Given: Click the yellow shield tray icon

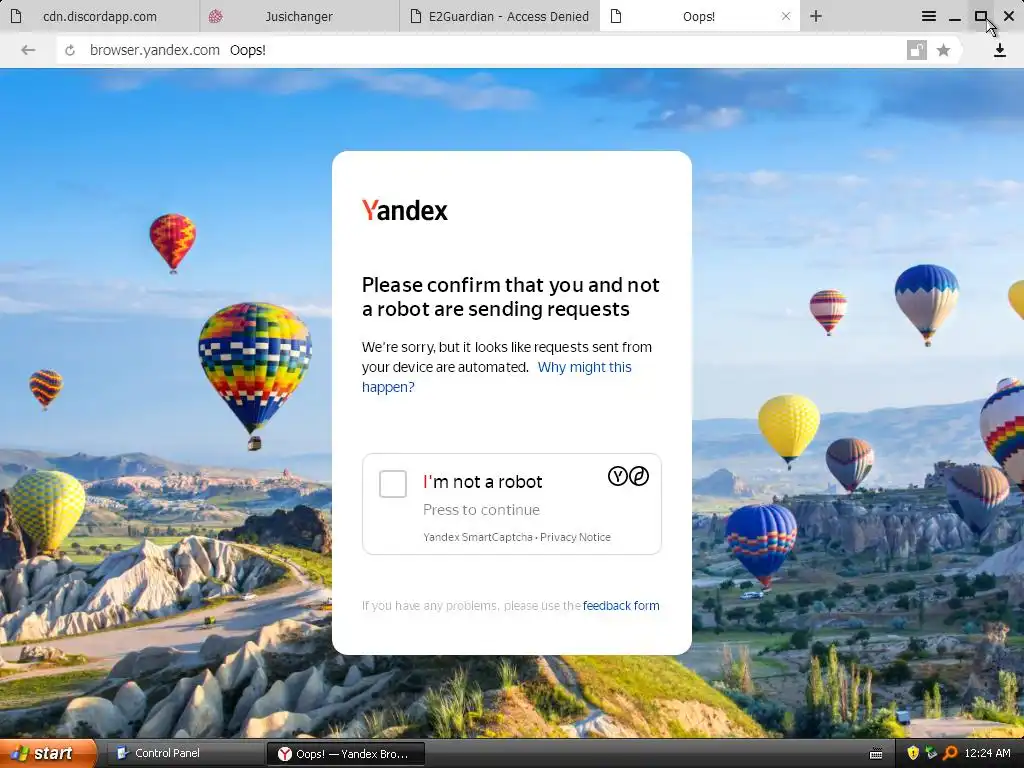Looking at the screenshot, I should (913, 754).
